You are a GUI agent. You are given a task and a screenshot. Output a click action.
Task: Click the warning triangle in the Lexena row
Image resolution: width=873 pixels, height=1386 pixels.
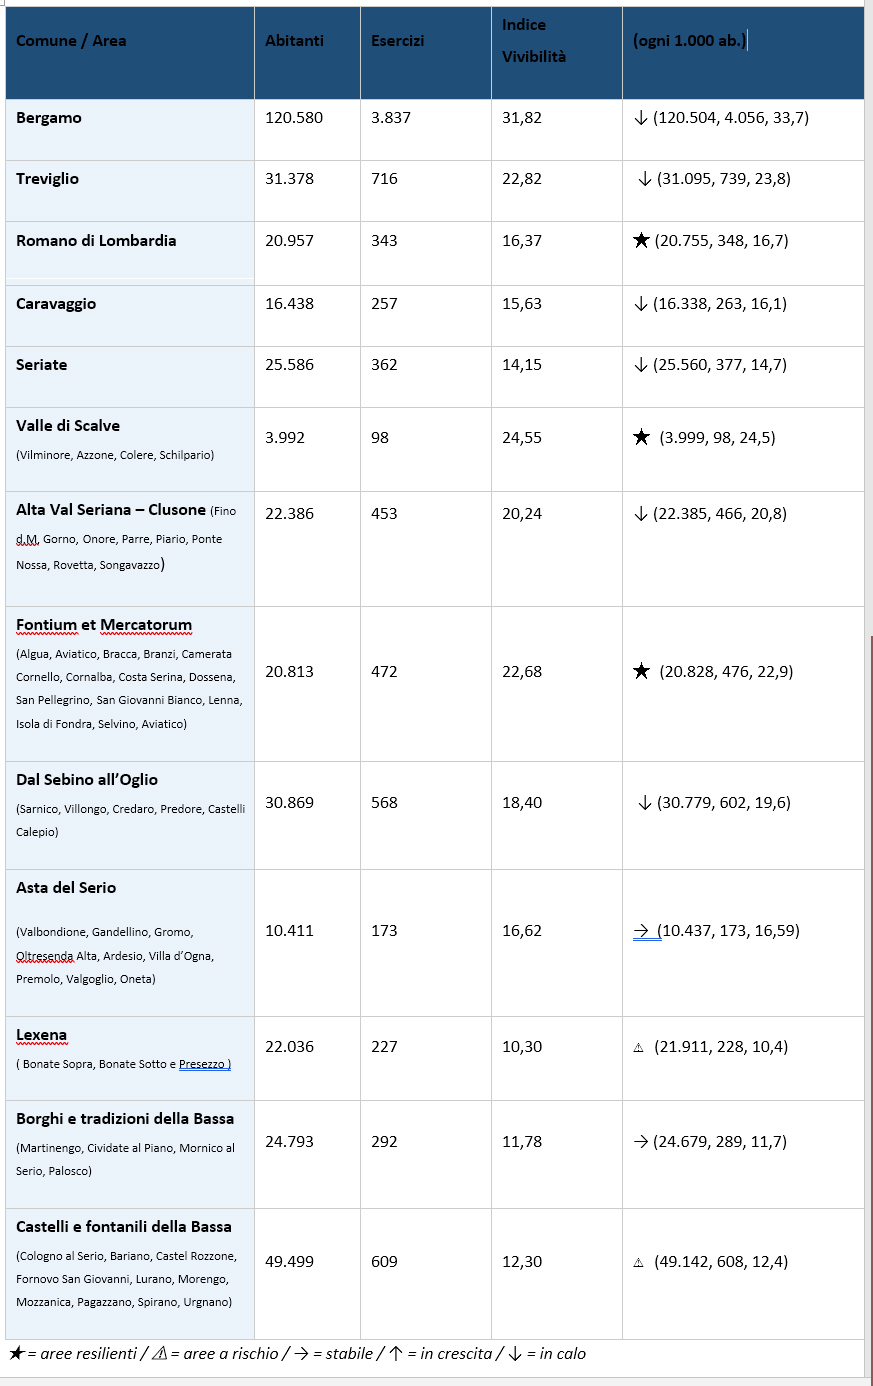(x=638, y=1048)
